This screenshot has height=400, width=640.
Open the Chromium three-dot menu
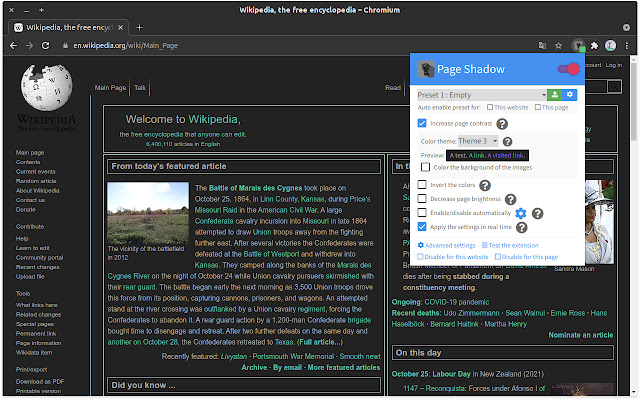[627, 46]
